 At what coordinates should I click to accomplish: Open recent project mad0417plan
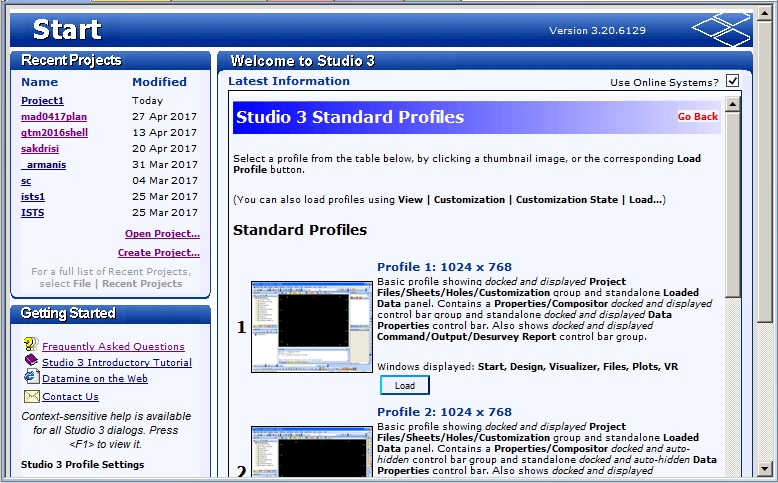pos(54,117)
